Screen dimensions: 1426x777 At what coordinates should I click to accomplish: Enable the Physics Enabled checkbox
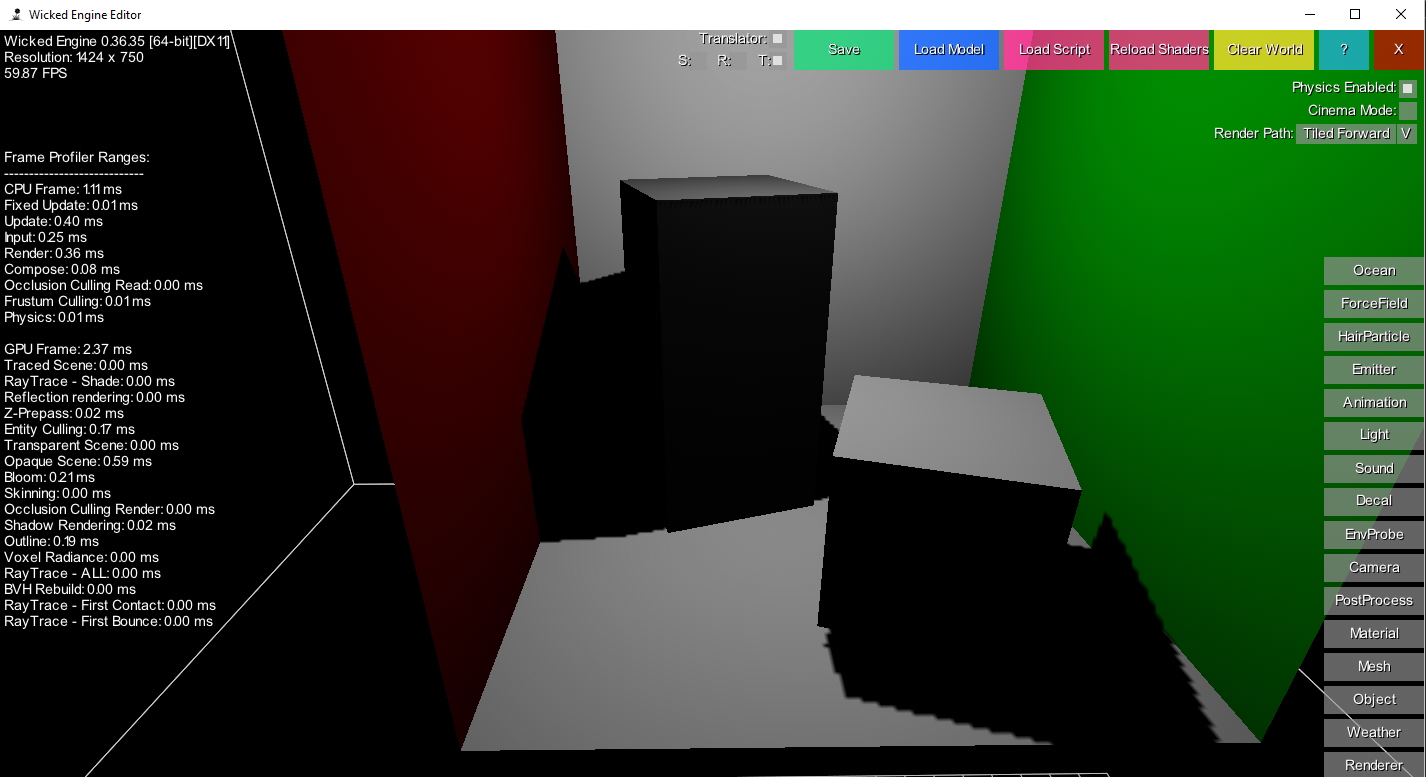click(x=1408, y=88)
